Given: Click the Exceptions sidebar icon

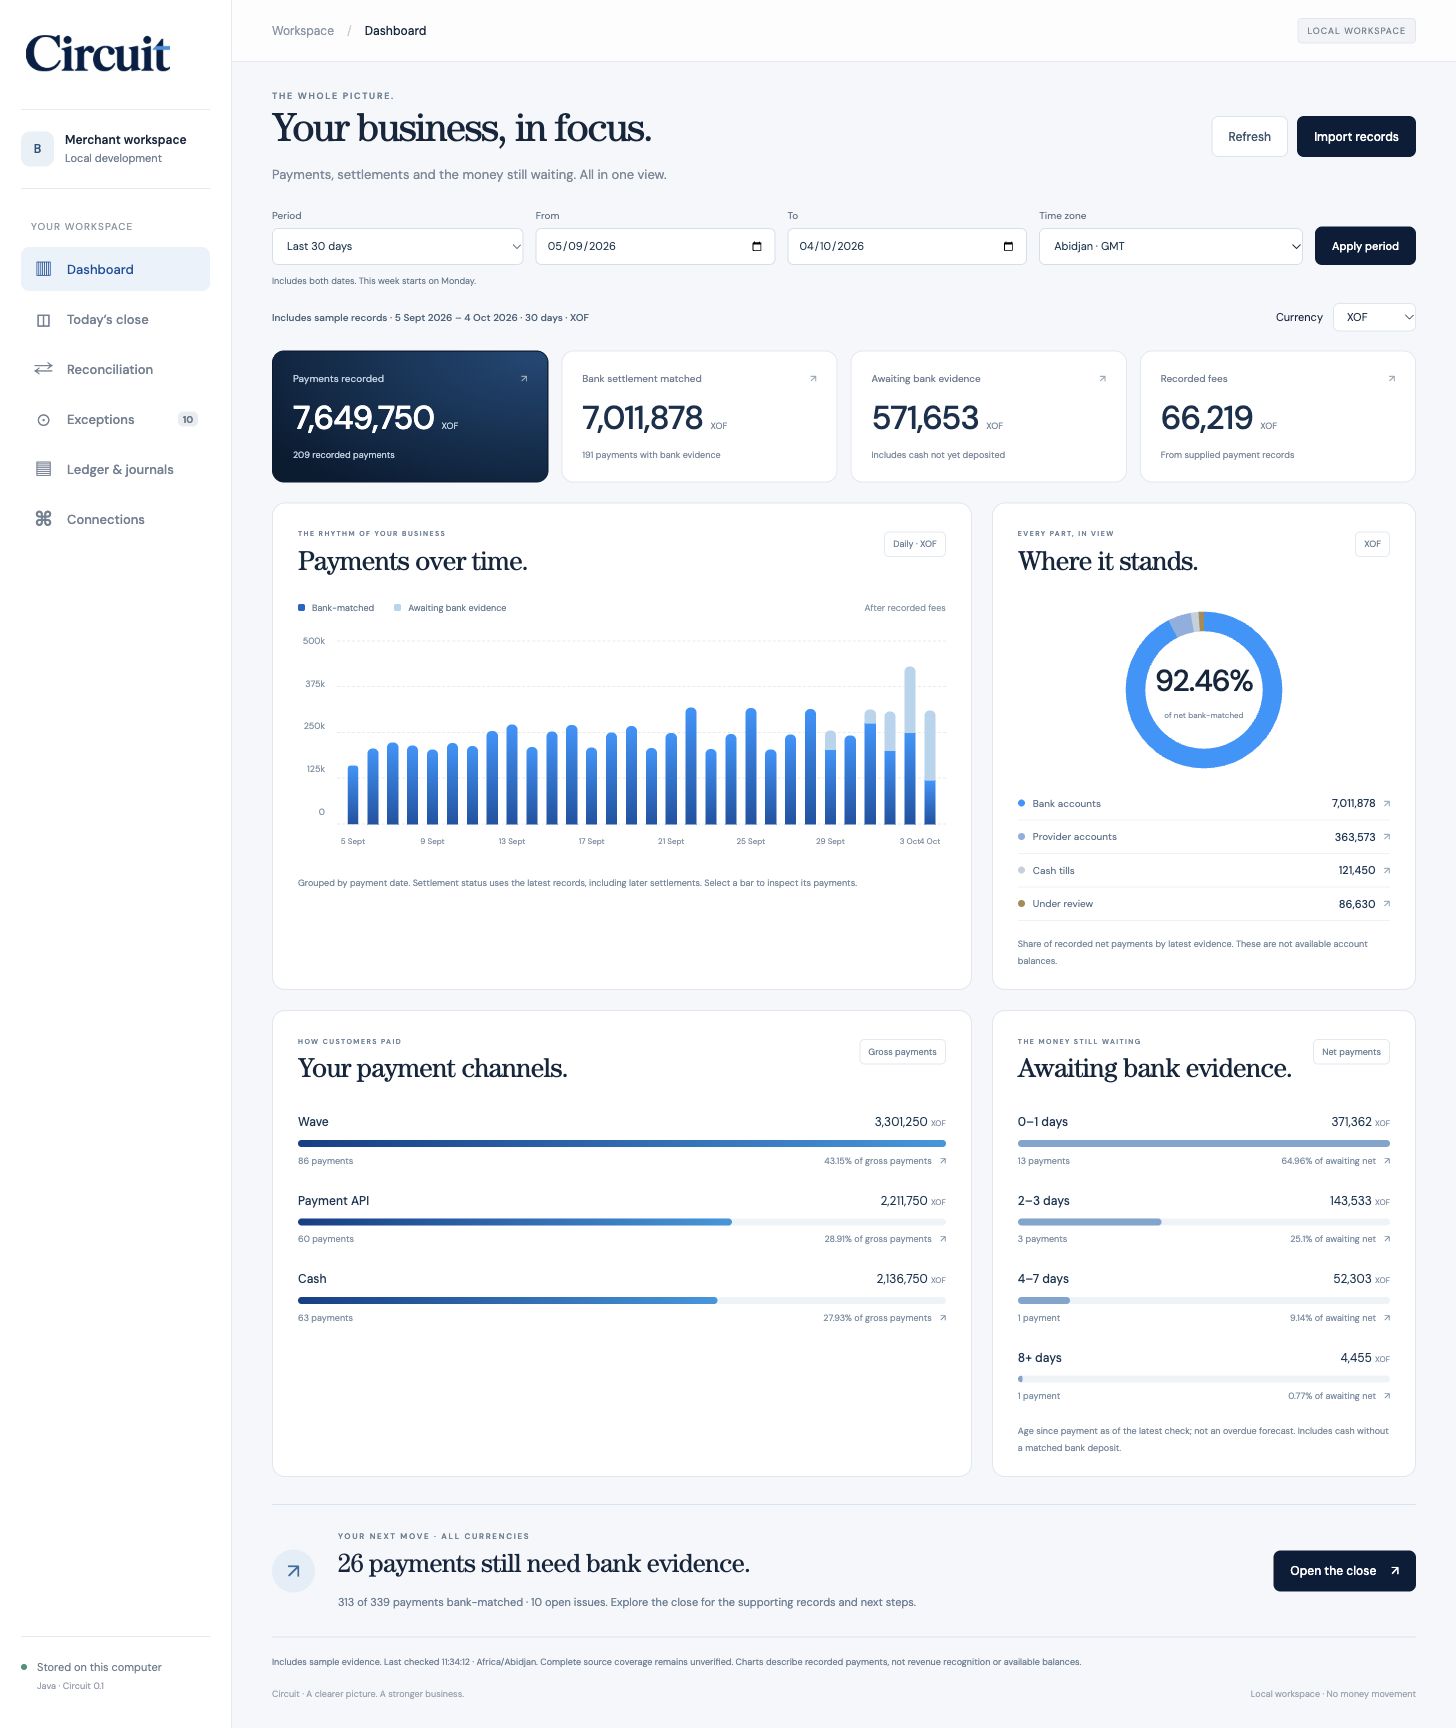Looking at the screenshot, I should [43, 420].
